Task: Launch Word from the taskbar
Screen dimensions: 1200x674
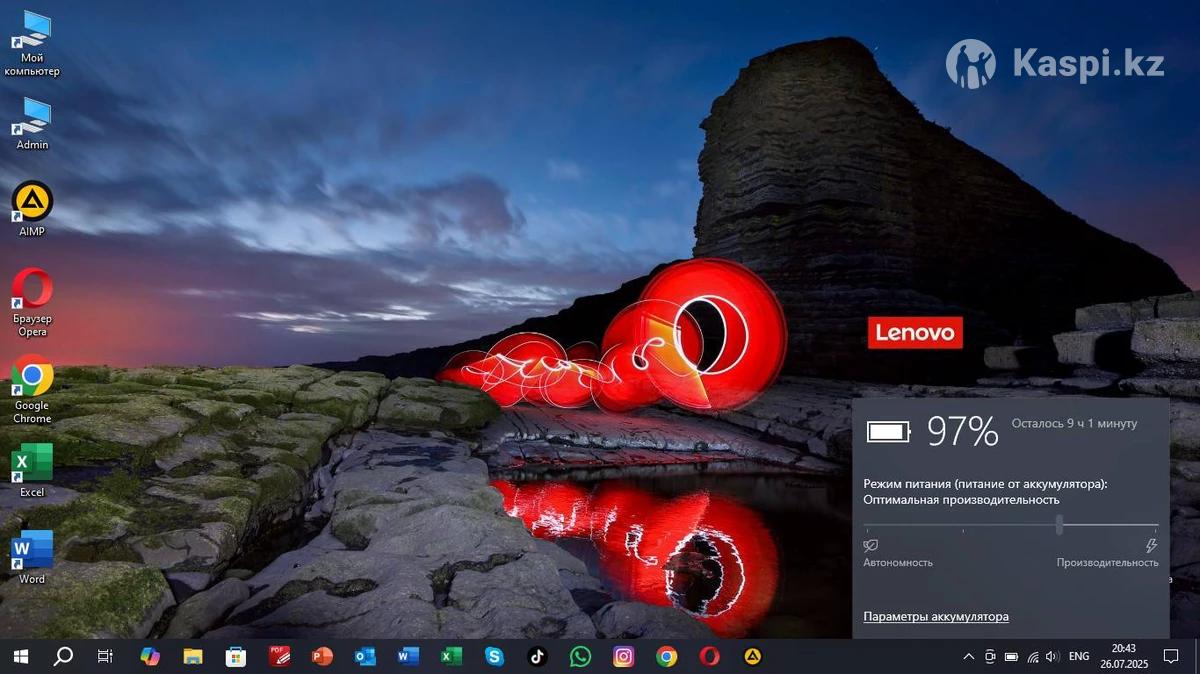Action: [x=408, y=657]
